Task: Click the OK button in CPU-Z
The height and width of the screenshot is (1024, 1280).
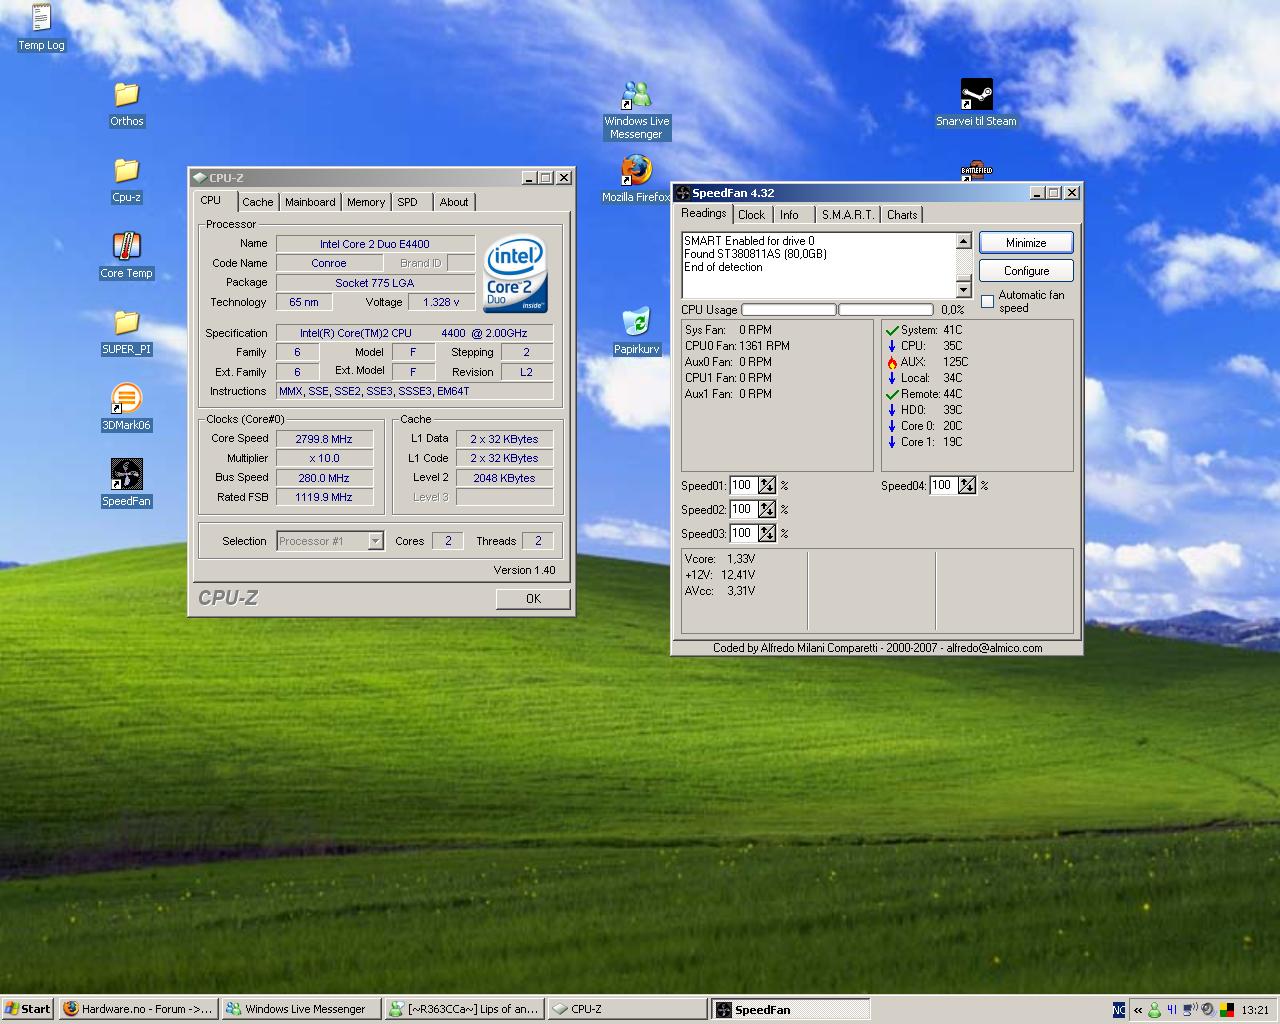Action: (533, 598)
